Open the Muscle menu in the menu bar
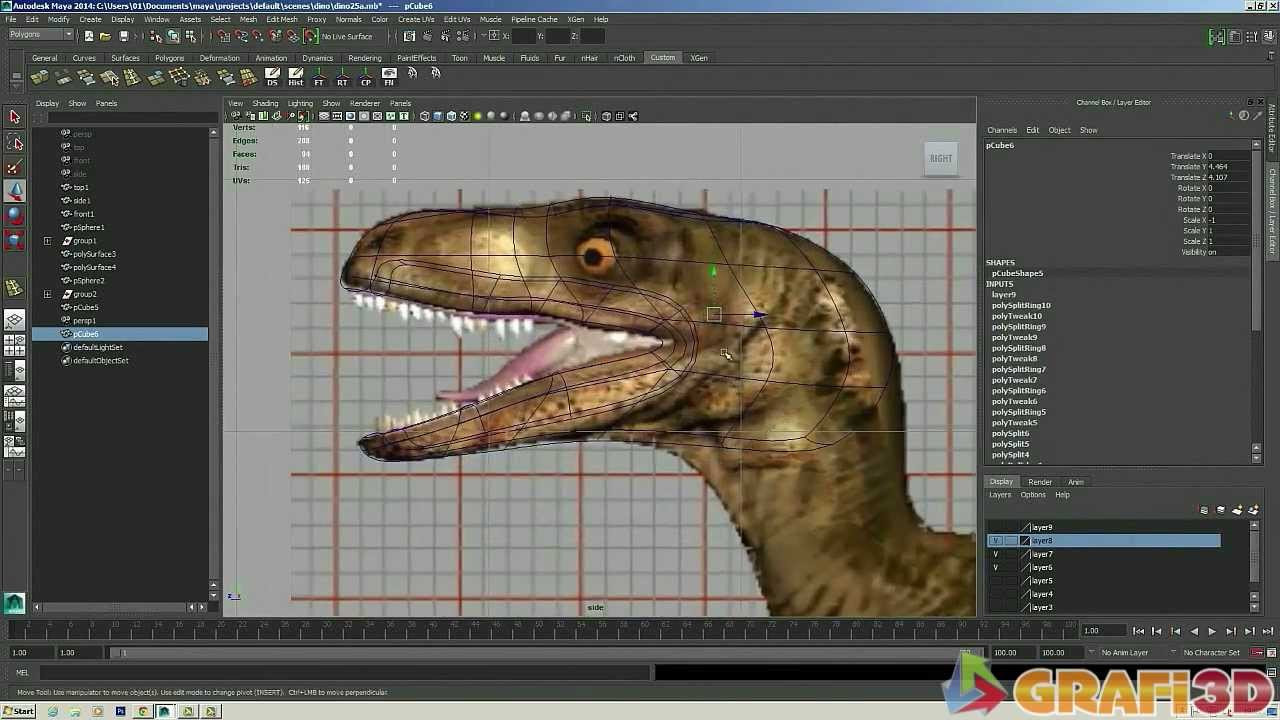Screen dimensions: 1280x720 490,18
